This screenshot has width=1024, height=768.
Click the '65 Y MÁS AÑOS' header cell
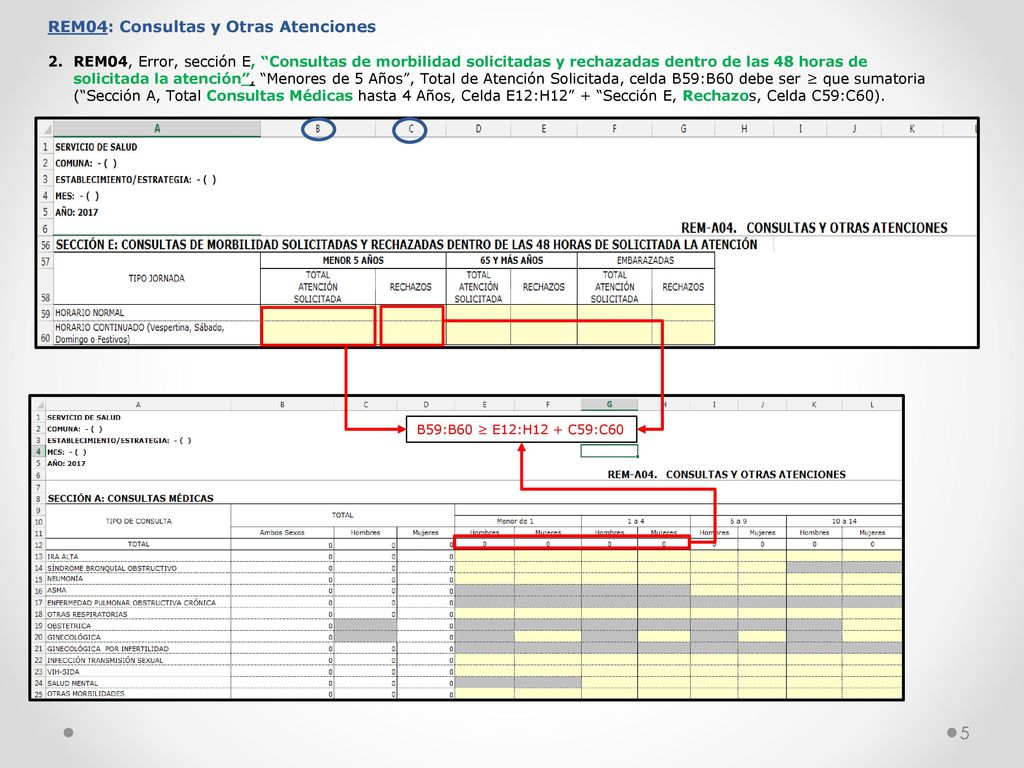512,260
